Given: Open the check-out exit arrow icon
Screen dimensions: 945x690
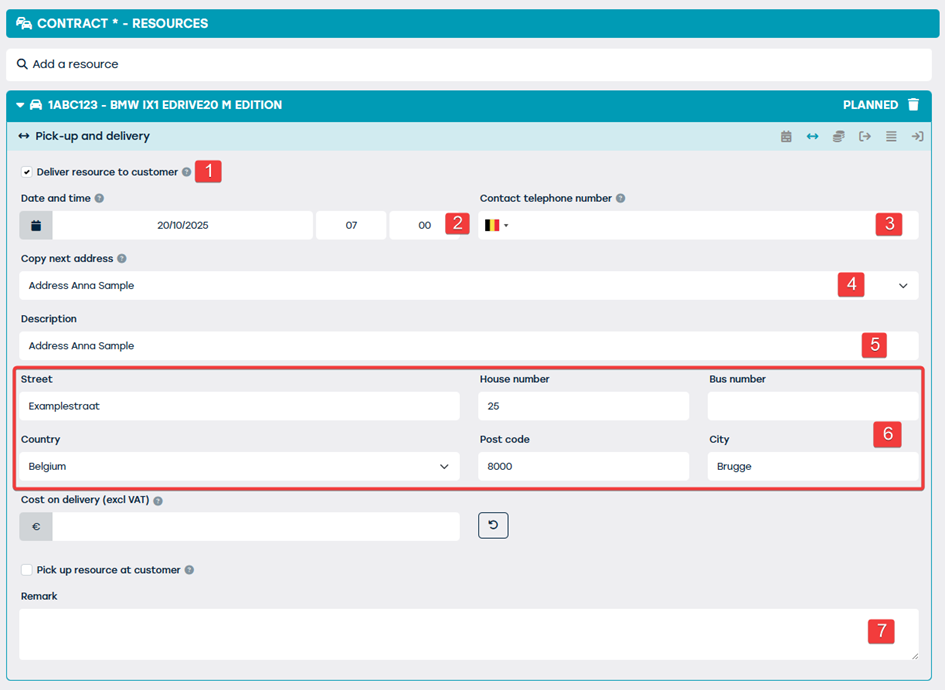Looking at the screenshot, I should click(865, 136).
